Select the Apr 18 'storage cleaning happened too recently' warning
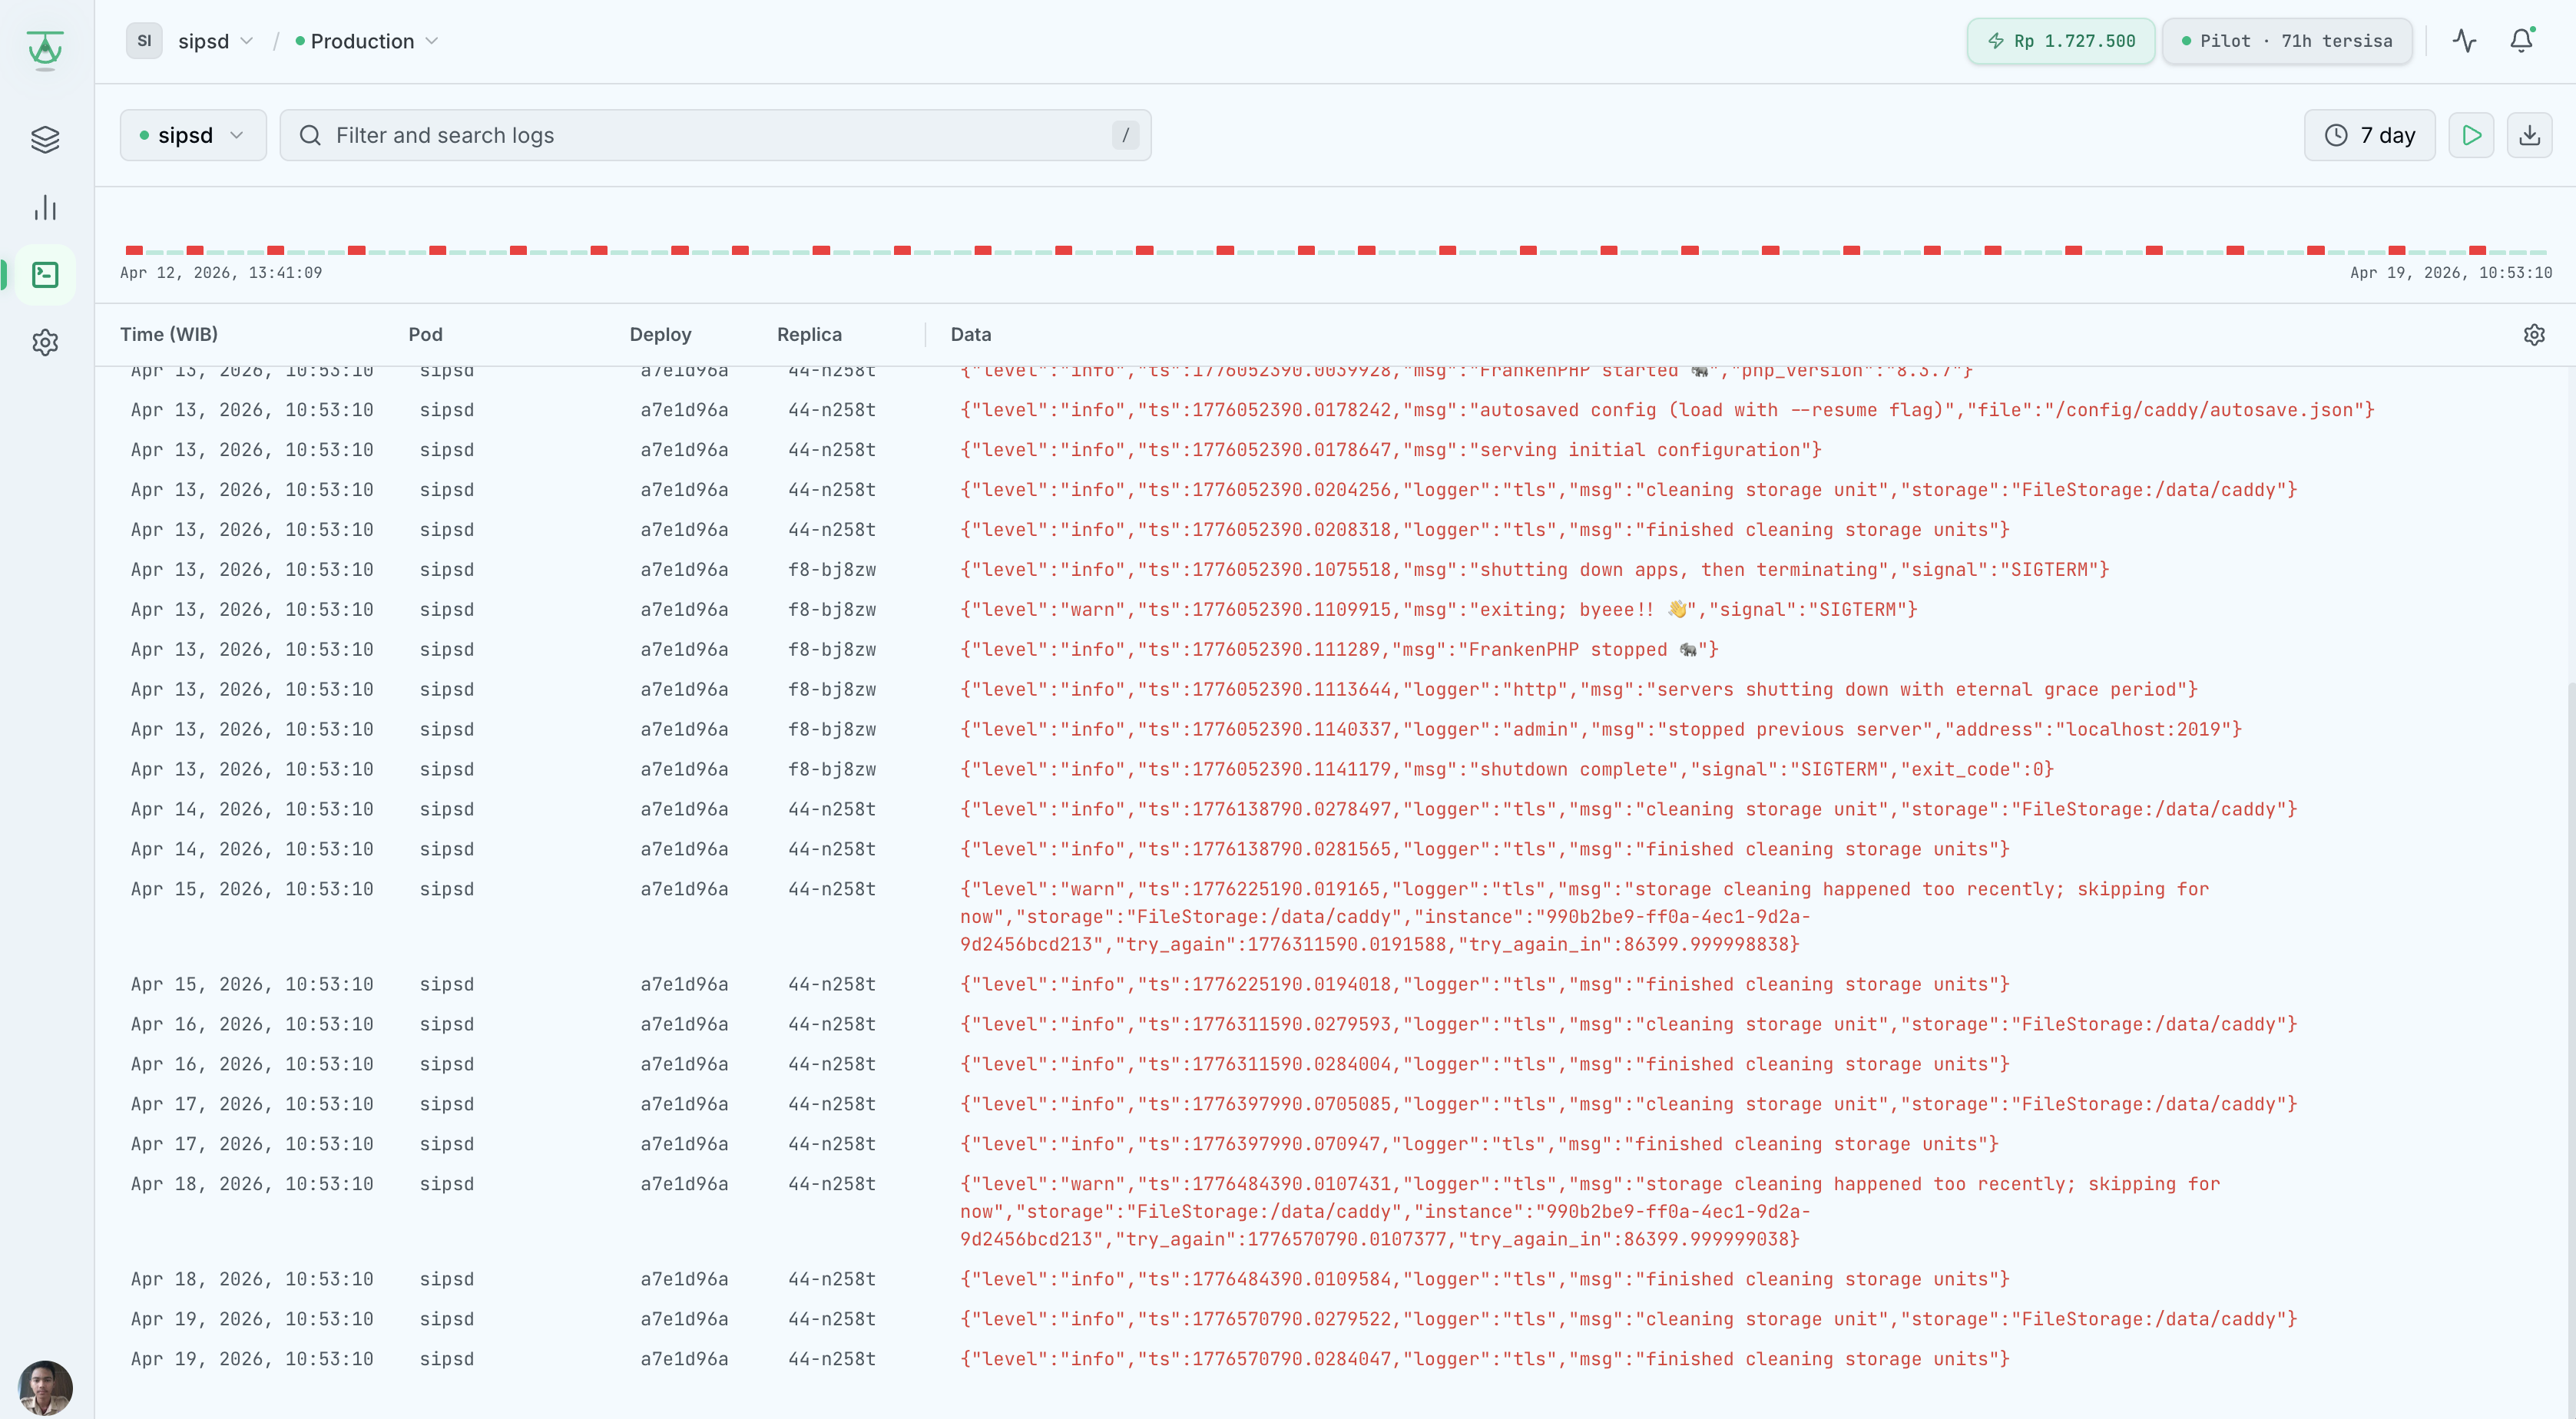Image resolution: width=2576 pixels, height=1419 pixels. click(1335, 1212)
